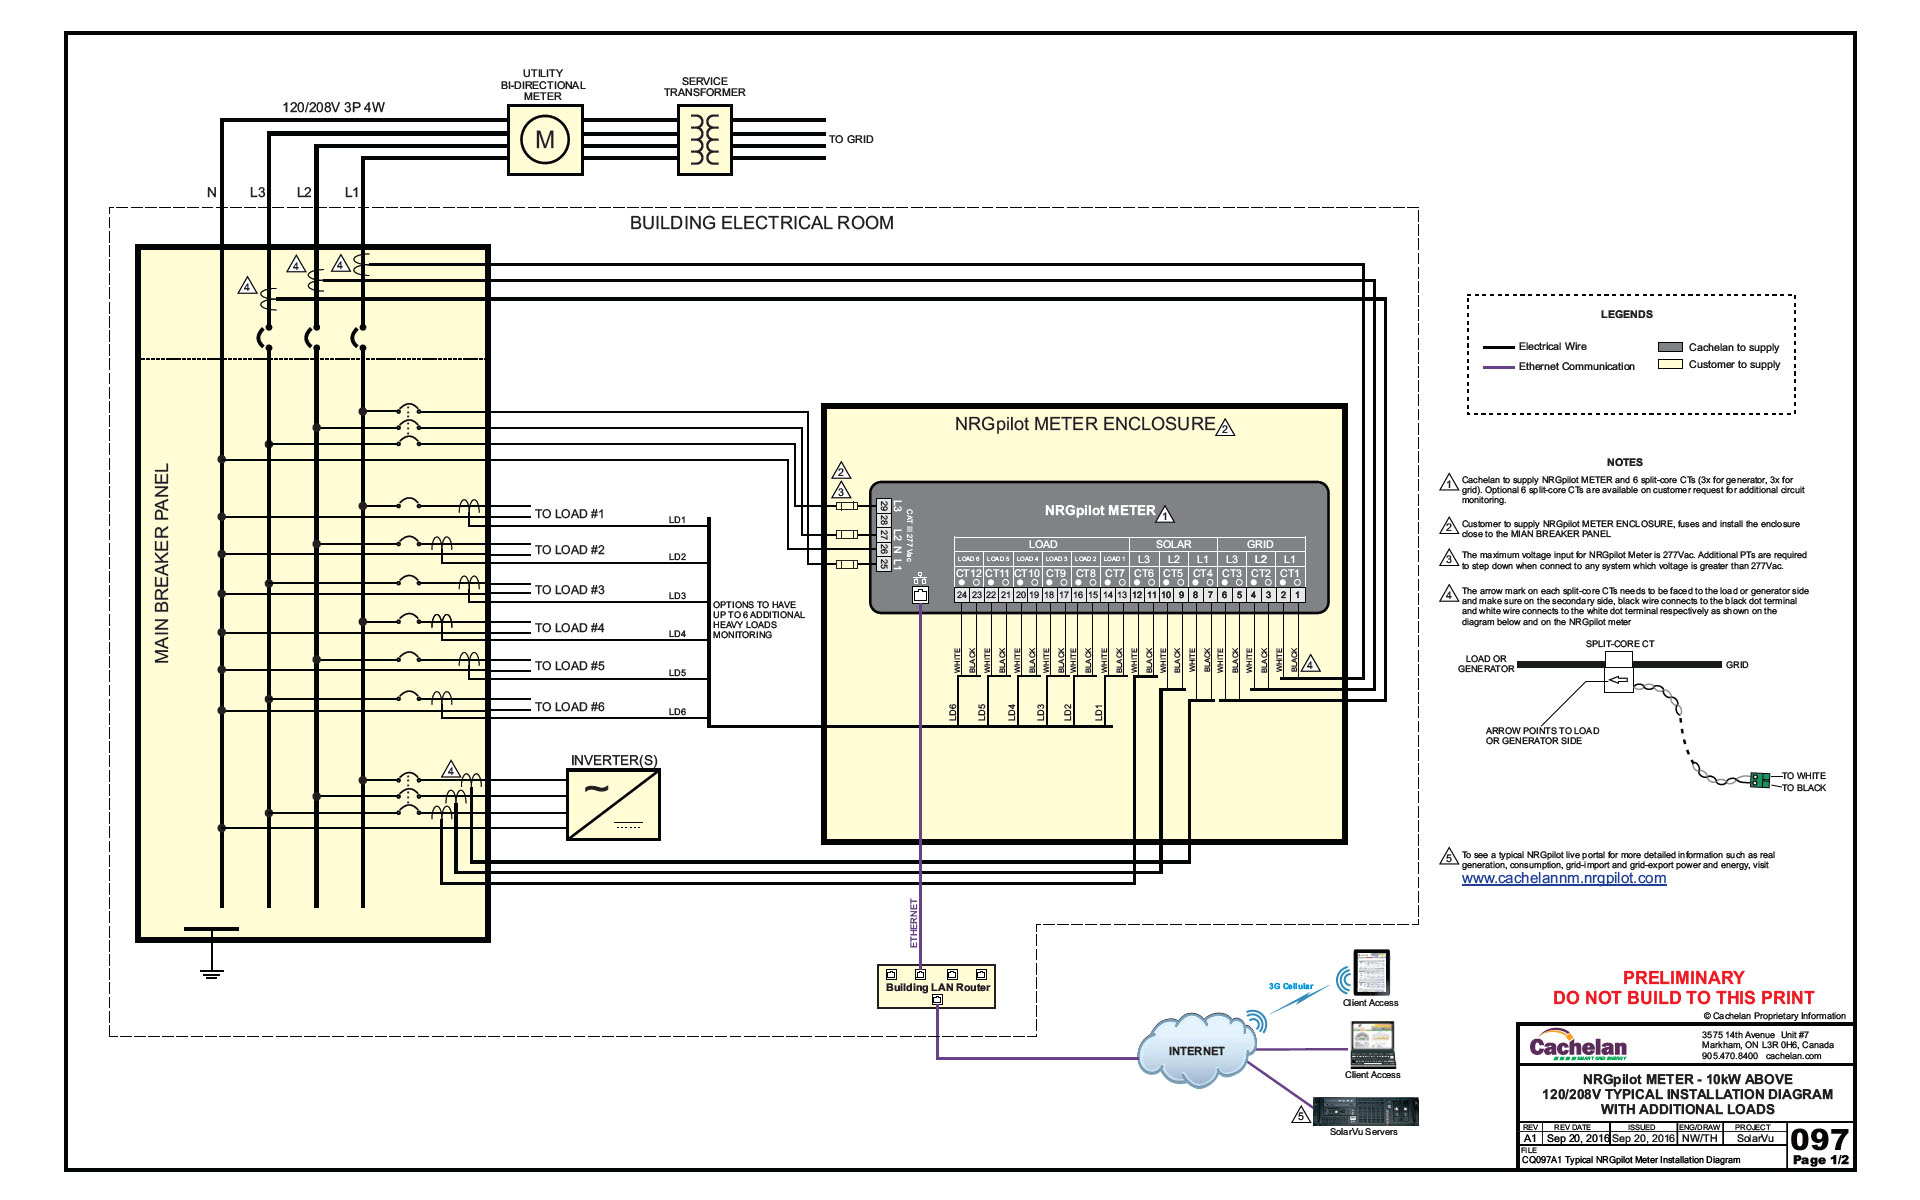Image resolution: width=1920 pixels, height=1200 pixels.
Task: Click the Internet cloud icon
Action: 1197,1049
